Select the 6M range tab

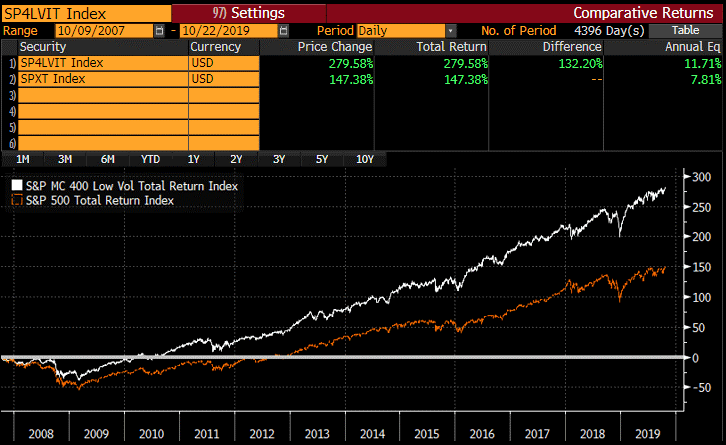[107, 159]
